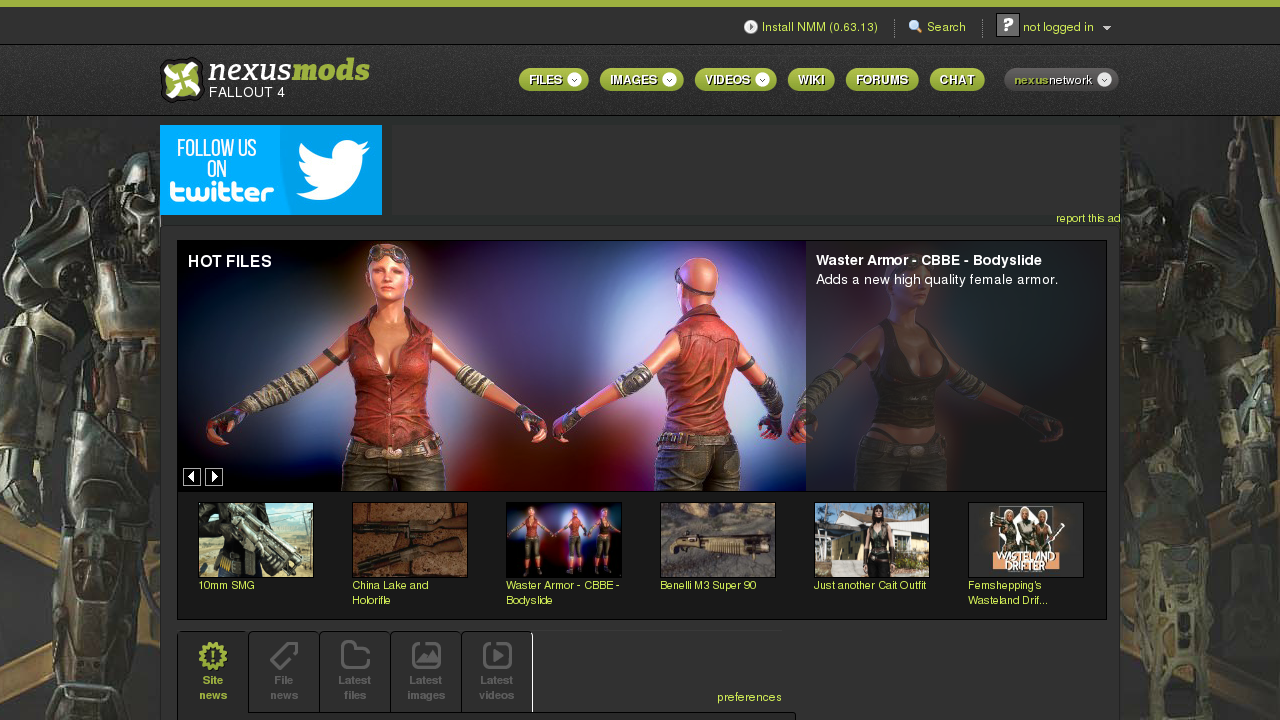Click the Site news gear icon
The image size is (1280, 720).
(x=213, y=656)
